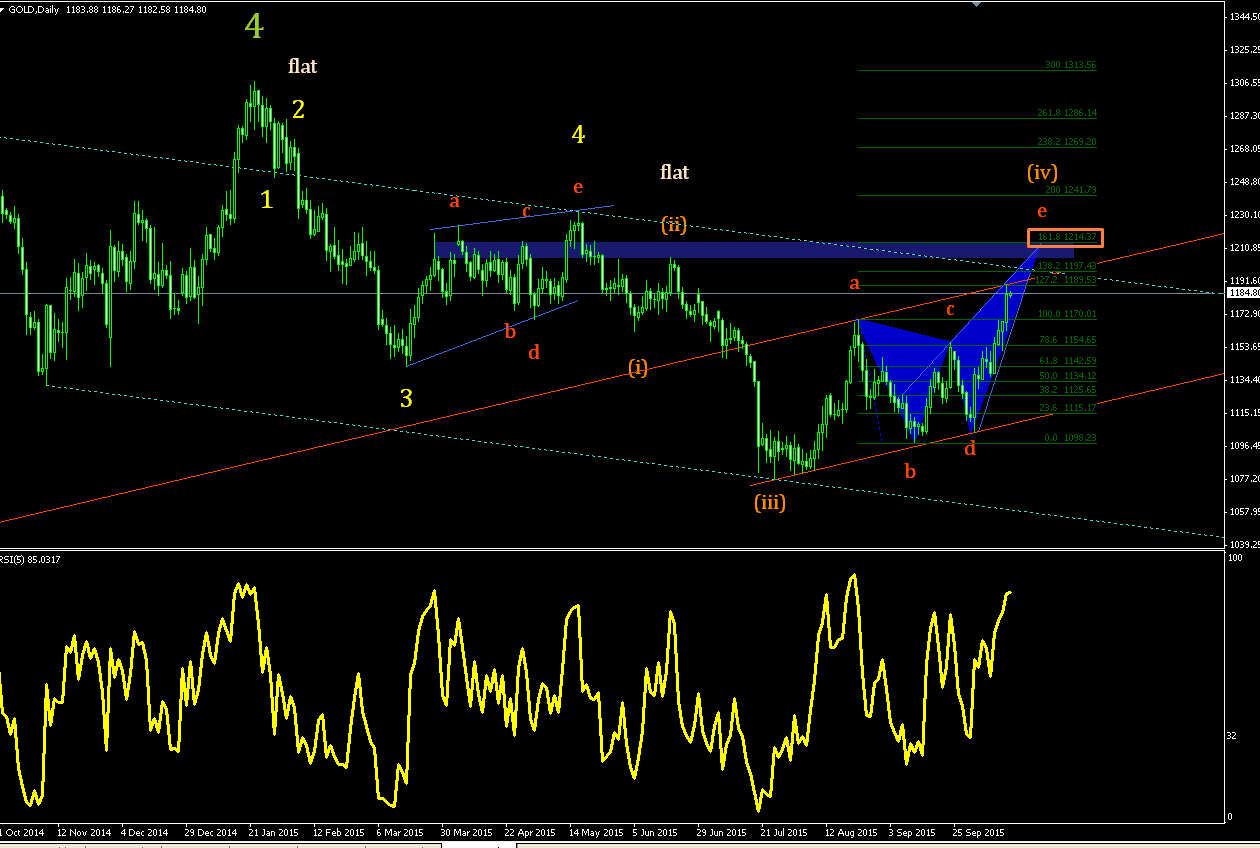Viewport: 1260px width, 848px height.
Task: Select the yellow 2 wave label
Action: pos(298,109)
